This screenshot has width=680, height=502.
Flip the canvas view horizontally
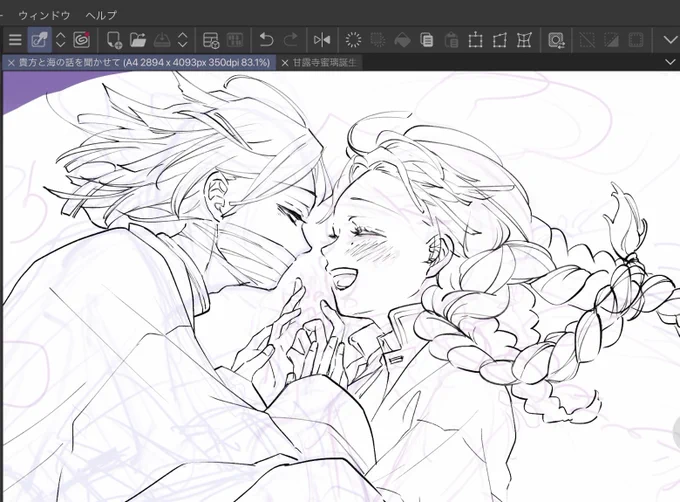(322, 40)
